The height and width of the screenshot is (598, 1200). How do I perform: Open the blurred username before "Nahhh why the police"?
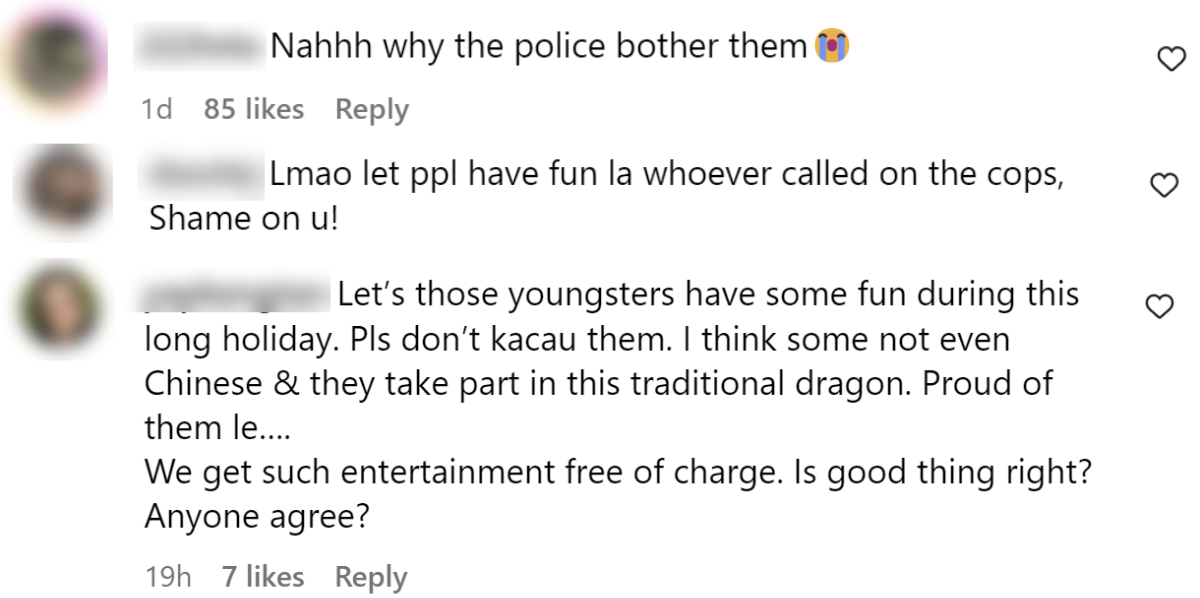point(201,47)
